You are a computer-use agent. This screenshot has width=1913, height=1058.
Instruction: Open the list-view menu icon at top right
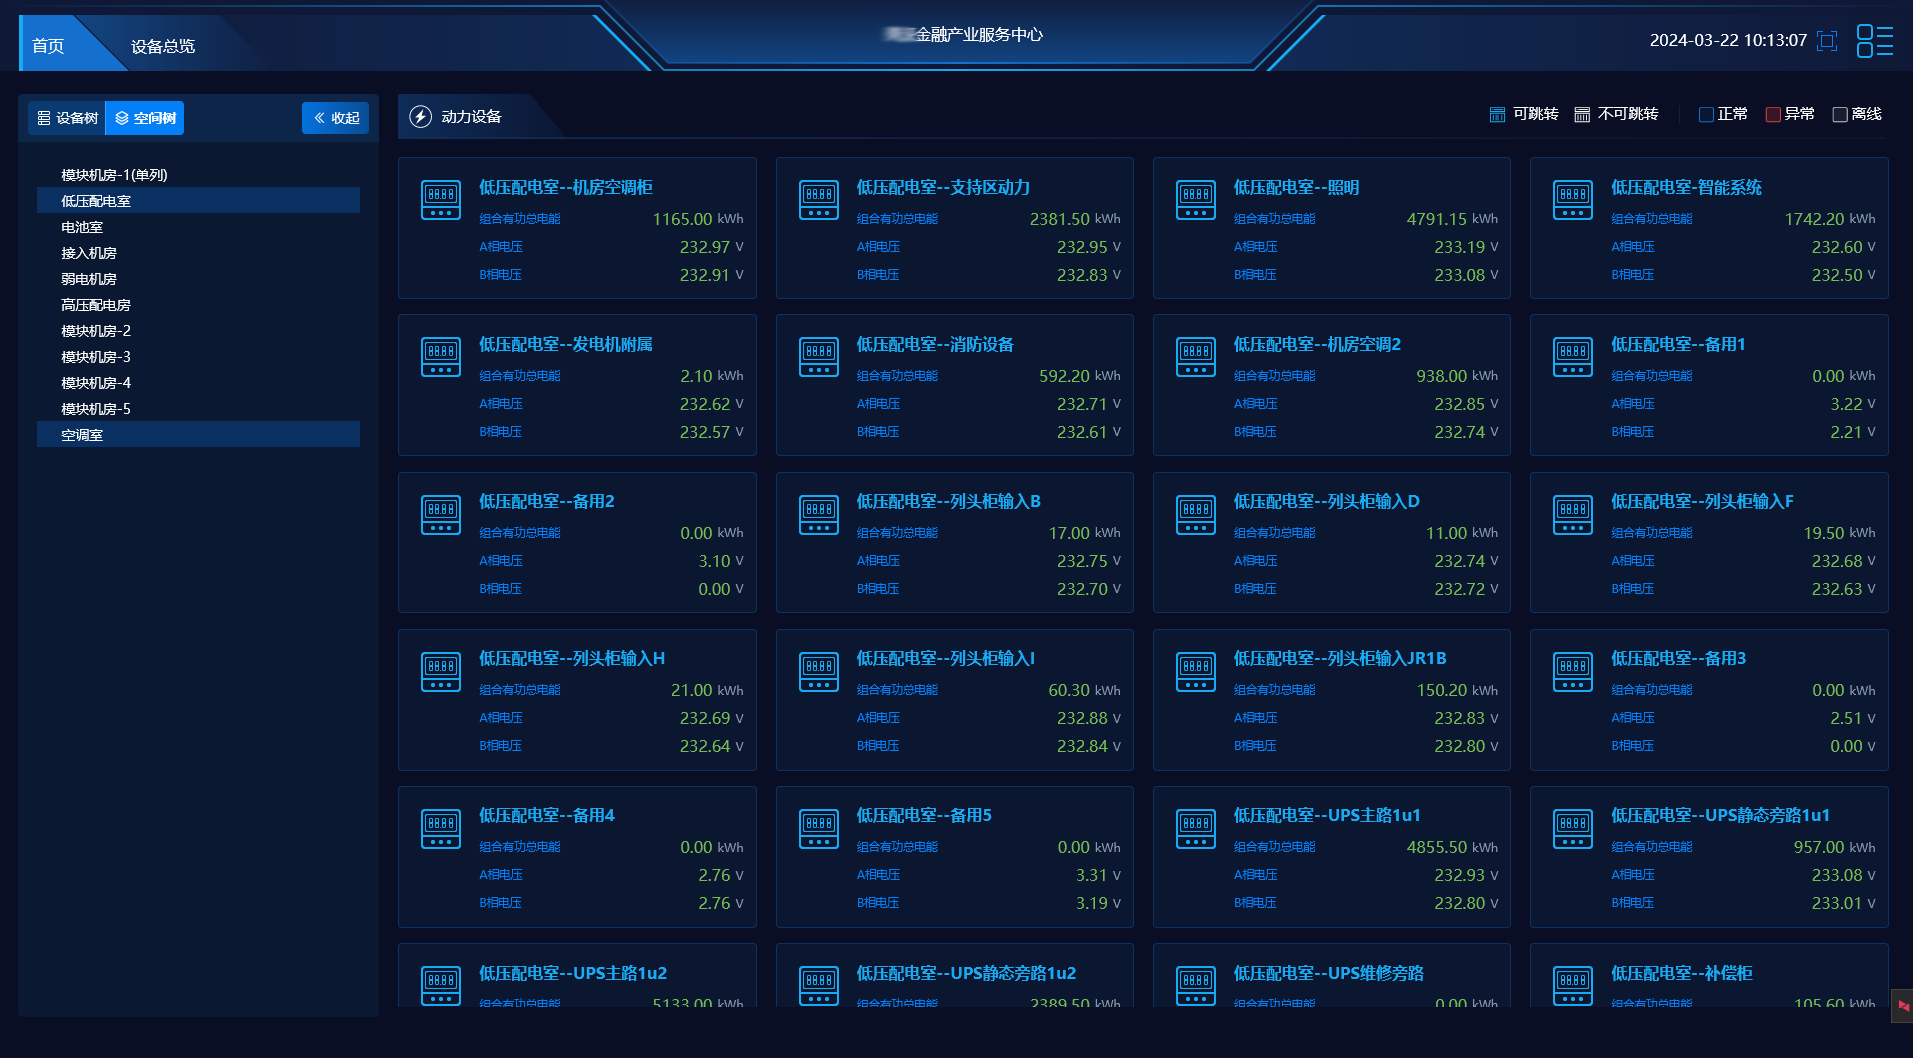1874,41
